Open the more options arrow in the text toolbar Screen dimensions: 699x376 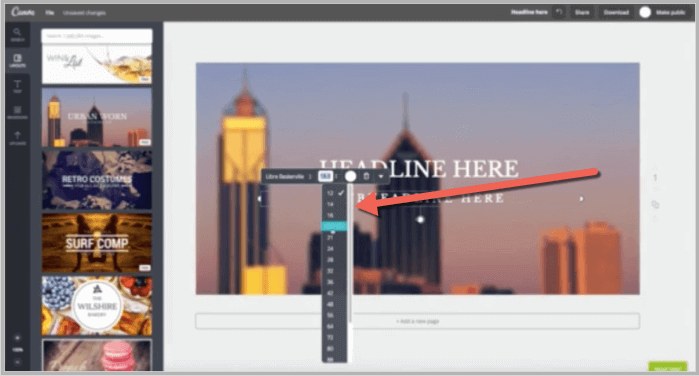381,177
